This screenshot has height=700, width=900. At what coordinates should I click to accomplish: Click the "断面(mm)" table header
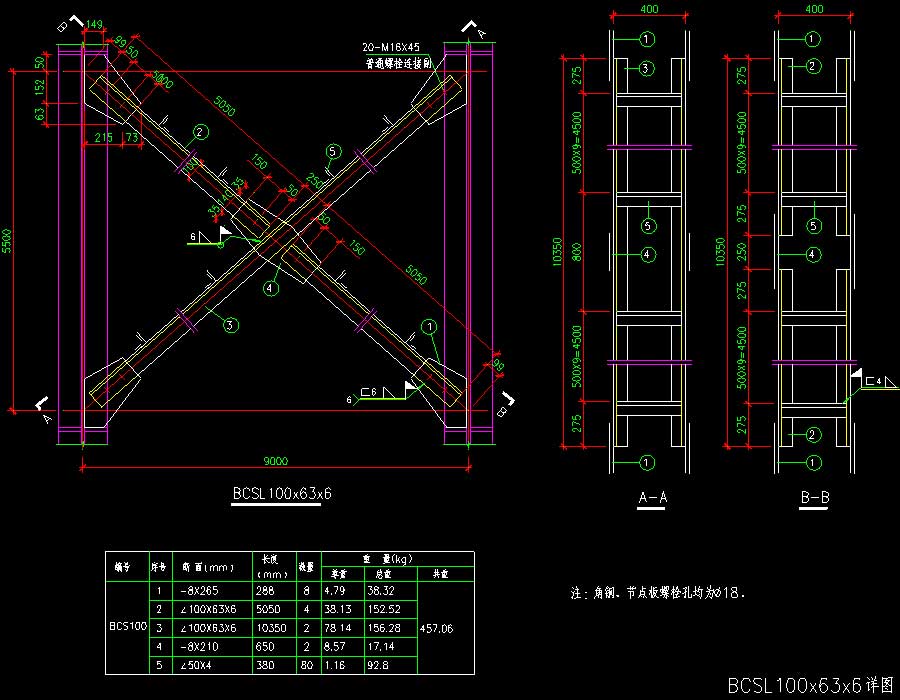pyautogui.click(x=208, y=567)
